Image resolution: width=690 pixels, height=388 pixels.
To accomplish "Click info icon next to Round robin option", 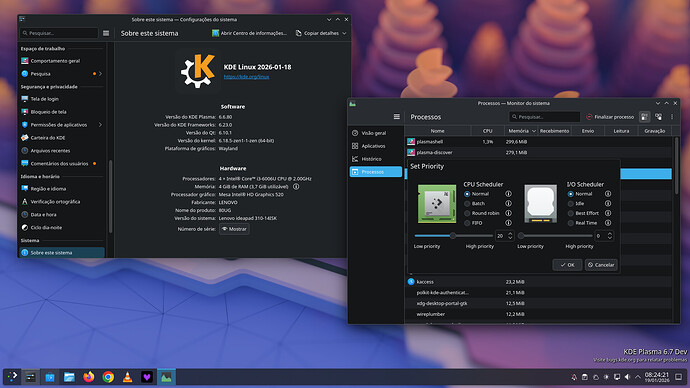I will pos(508,213).
